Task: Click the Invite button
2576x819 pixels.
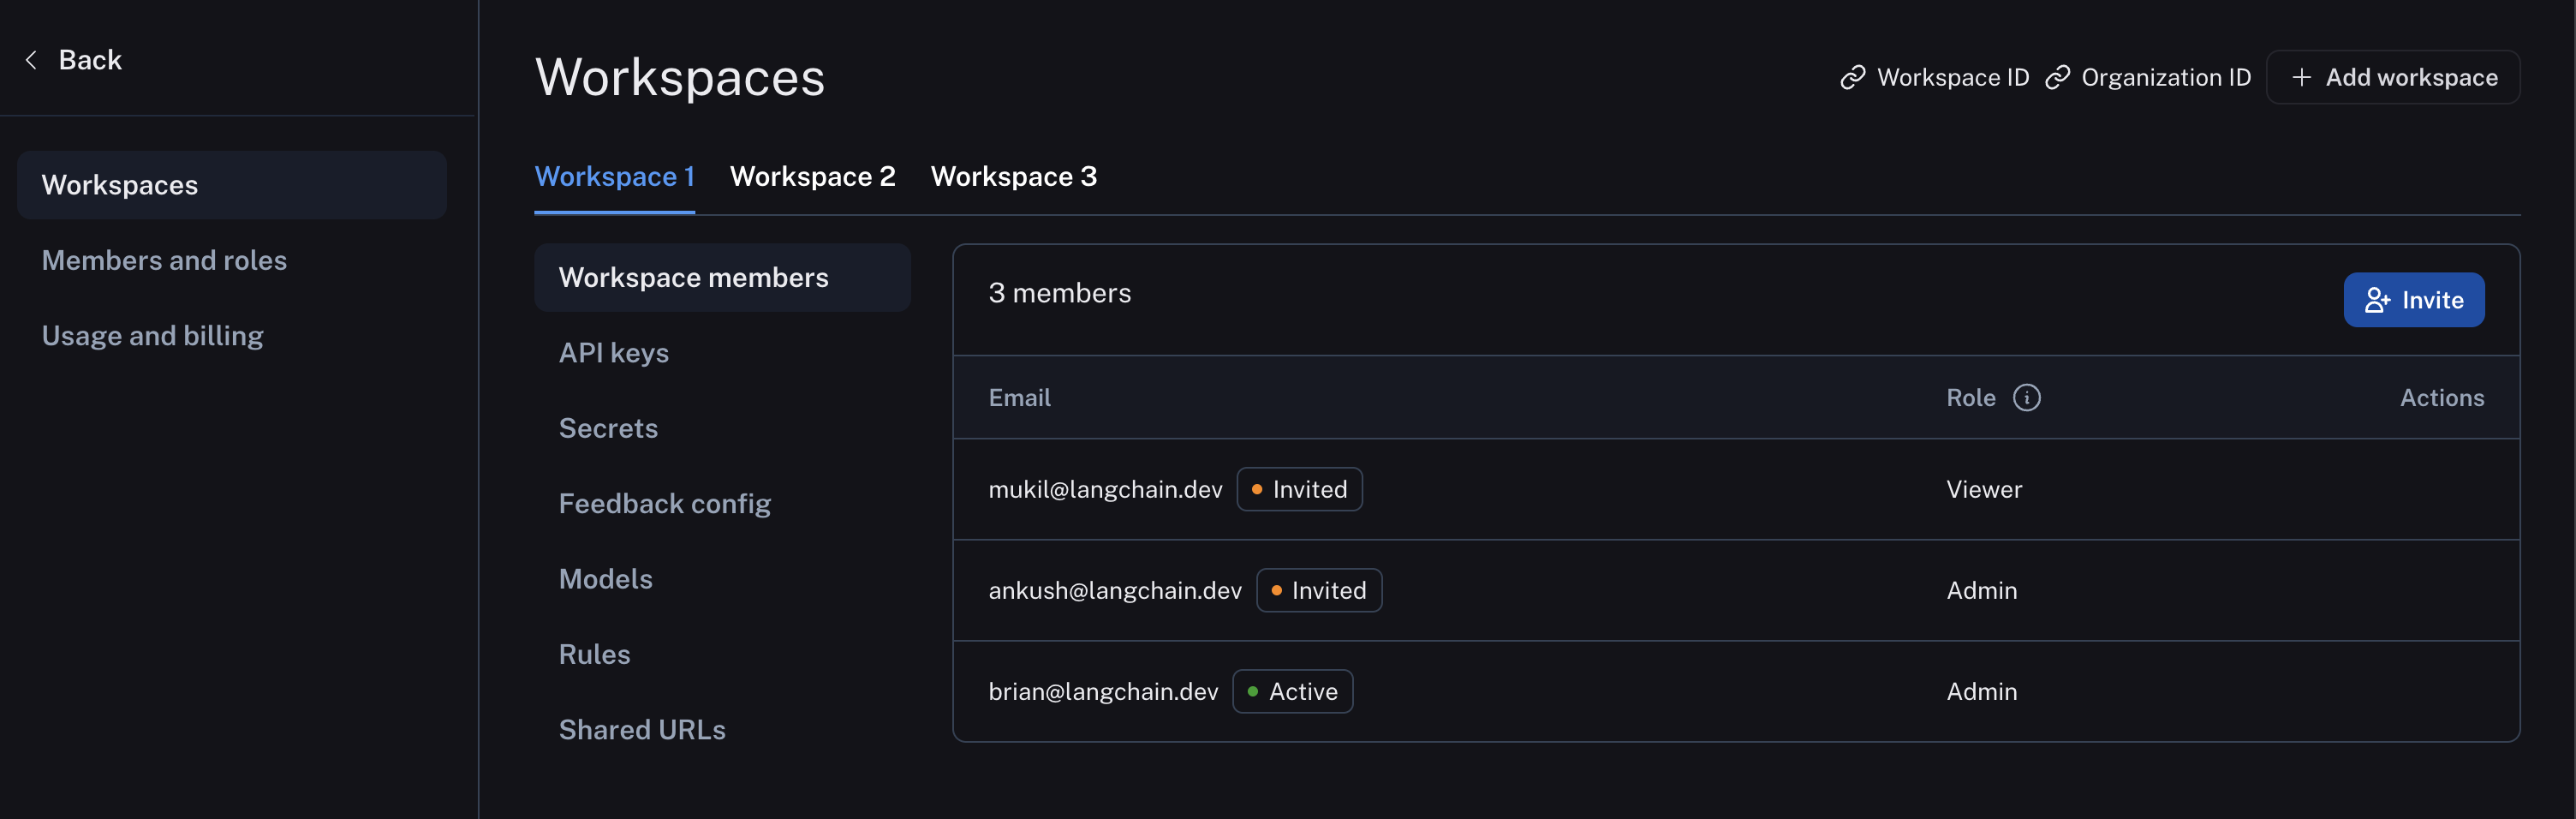Action: [2413, 299]
